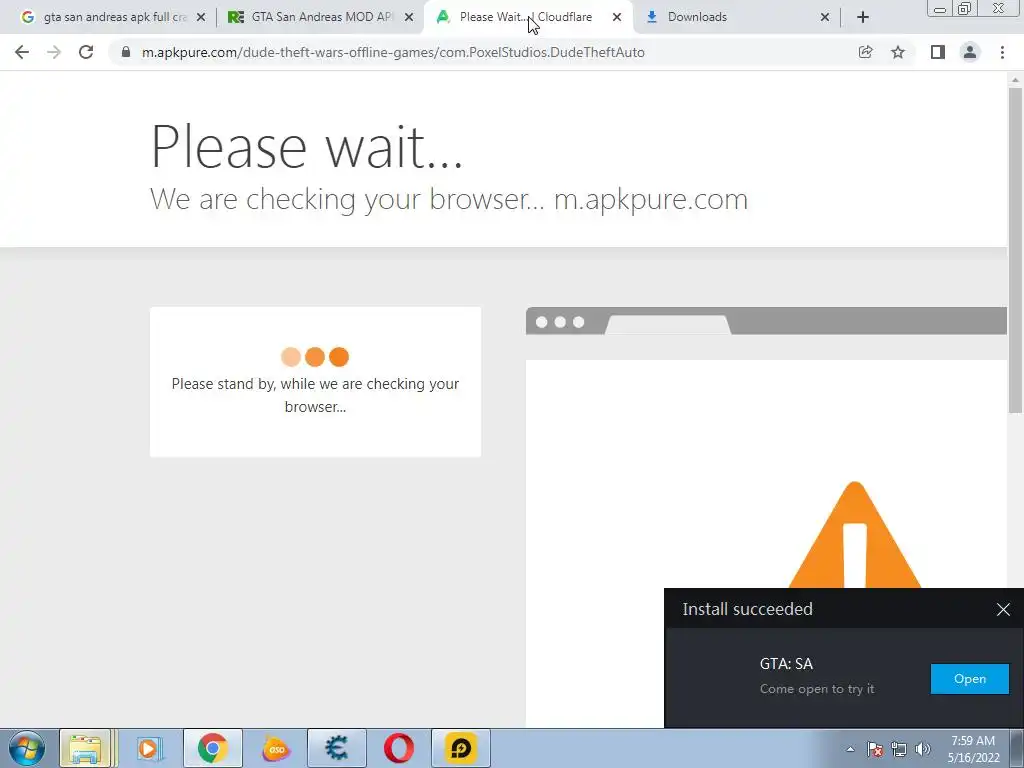The height and width of the screenshot is (768, 1024).
Task: Open Chrome's three-dot menu
Action: pos(1002,52)
